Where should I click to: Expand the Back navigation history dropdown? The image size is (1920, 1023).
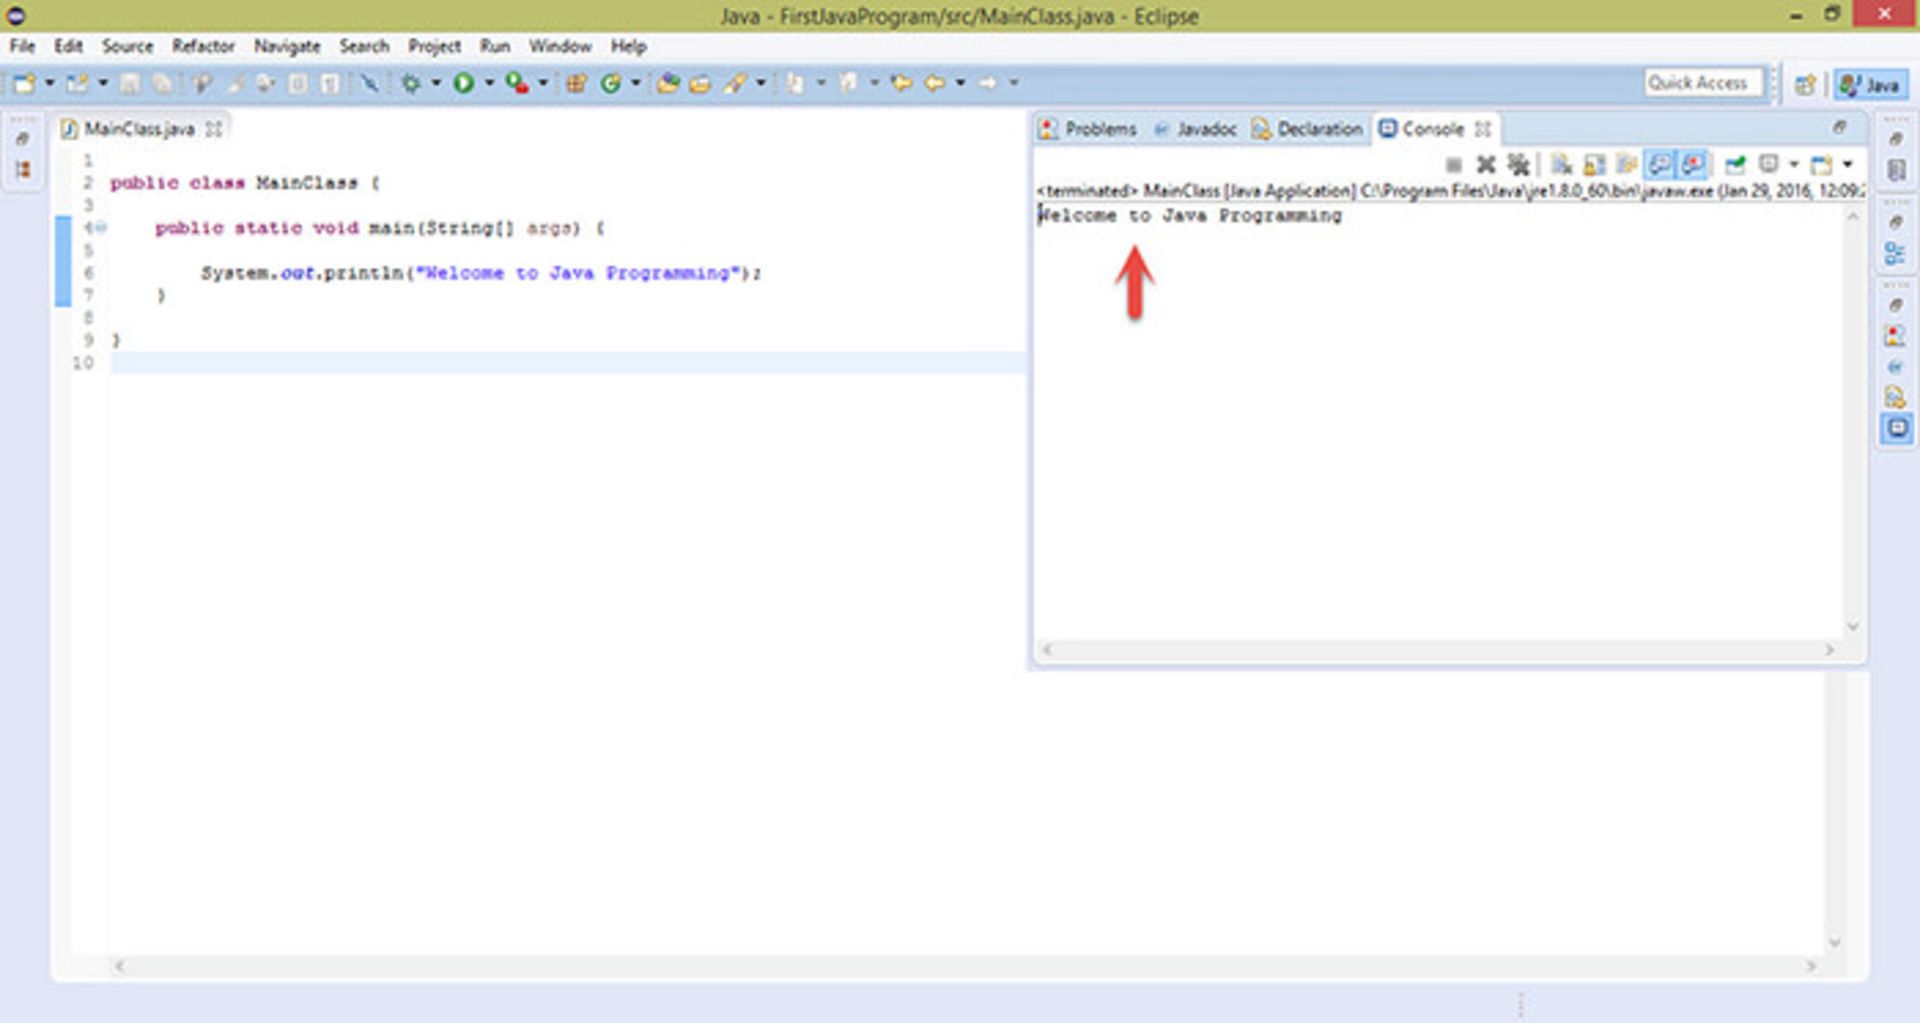pos(960,83)
